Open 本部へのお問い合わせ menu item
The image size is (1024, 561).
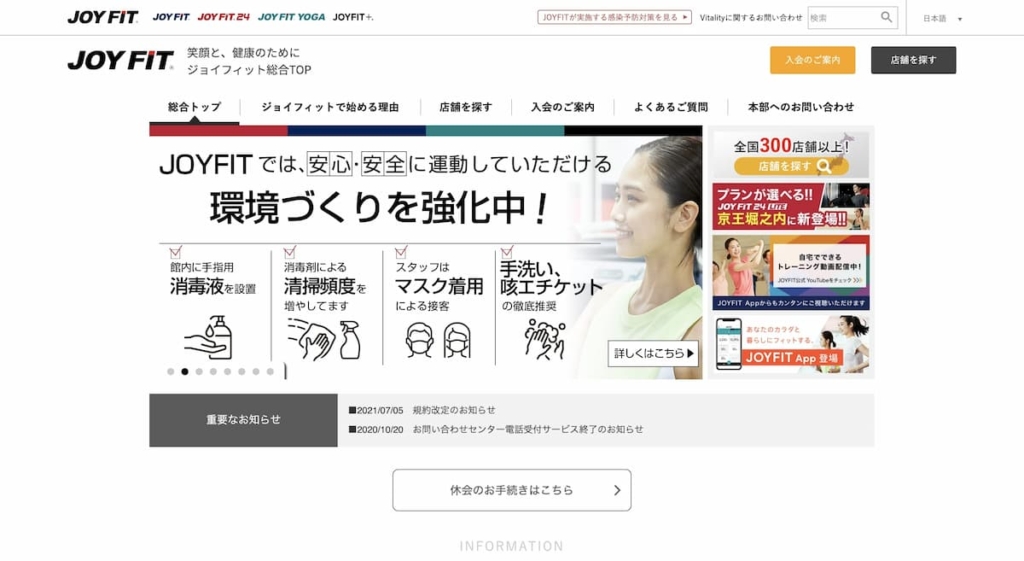(801, 107)
